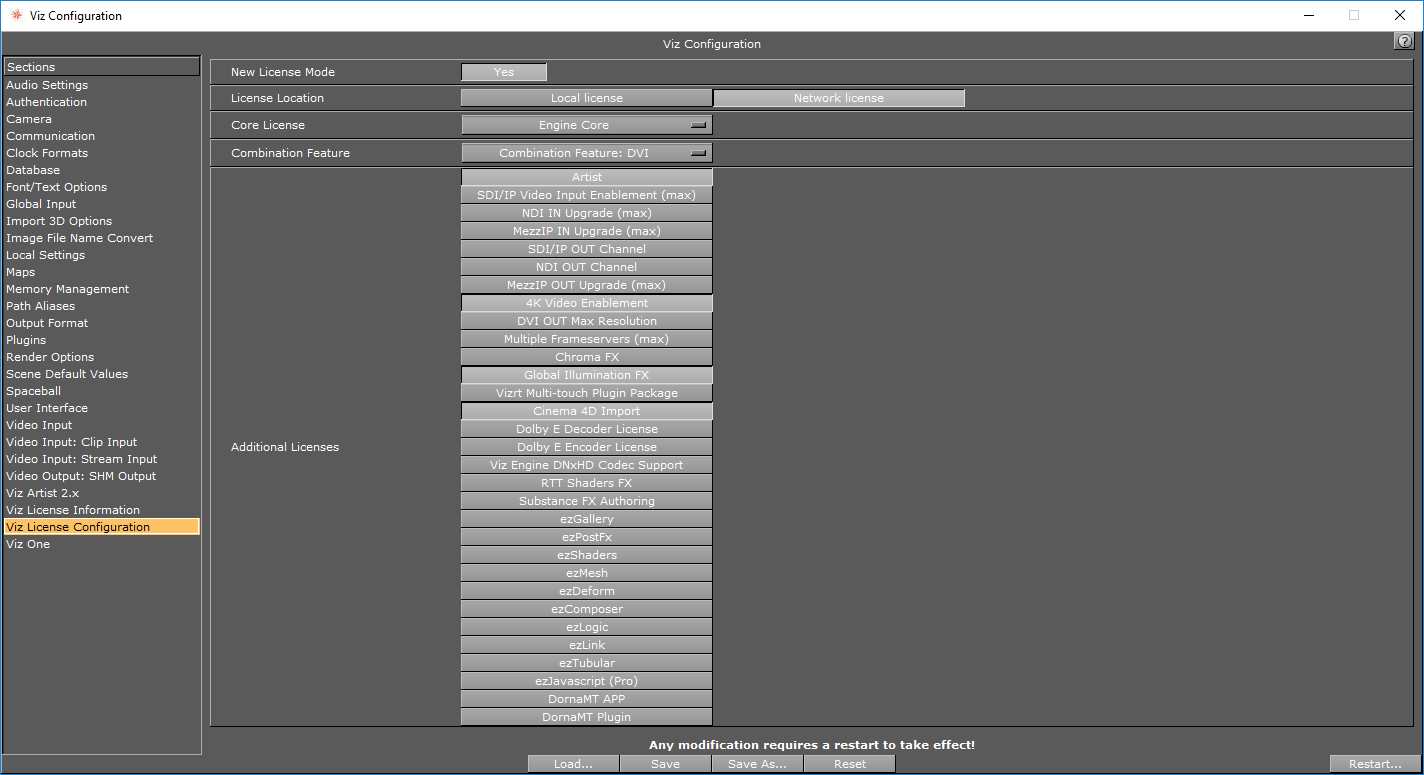Toggle DornaMT APP license

(x=587, y=699)
